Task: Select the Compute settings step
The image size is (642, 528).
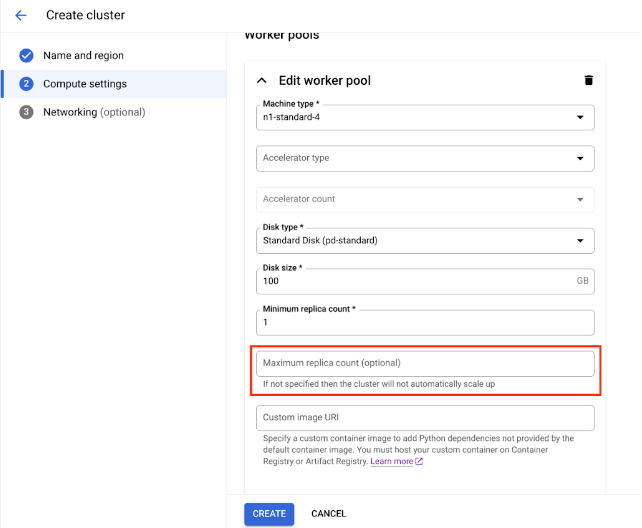Action: (85, 84)
